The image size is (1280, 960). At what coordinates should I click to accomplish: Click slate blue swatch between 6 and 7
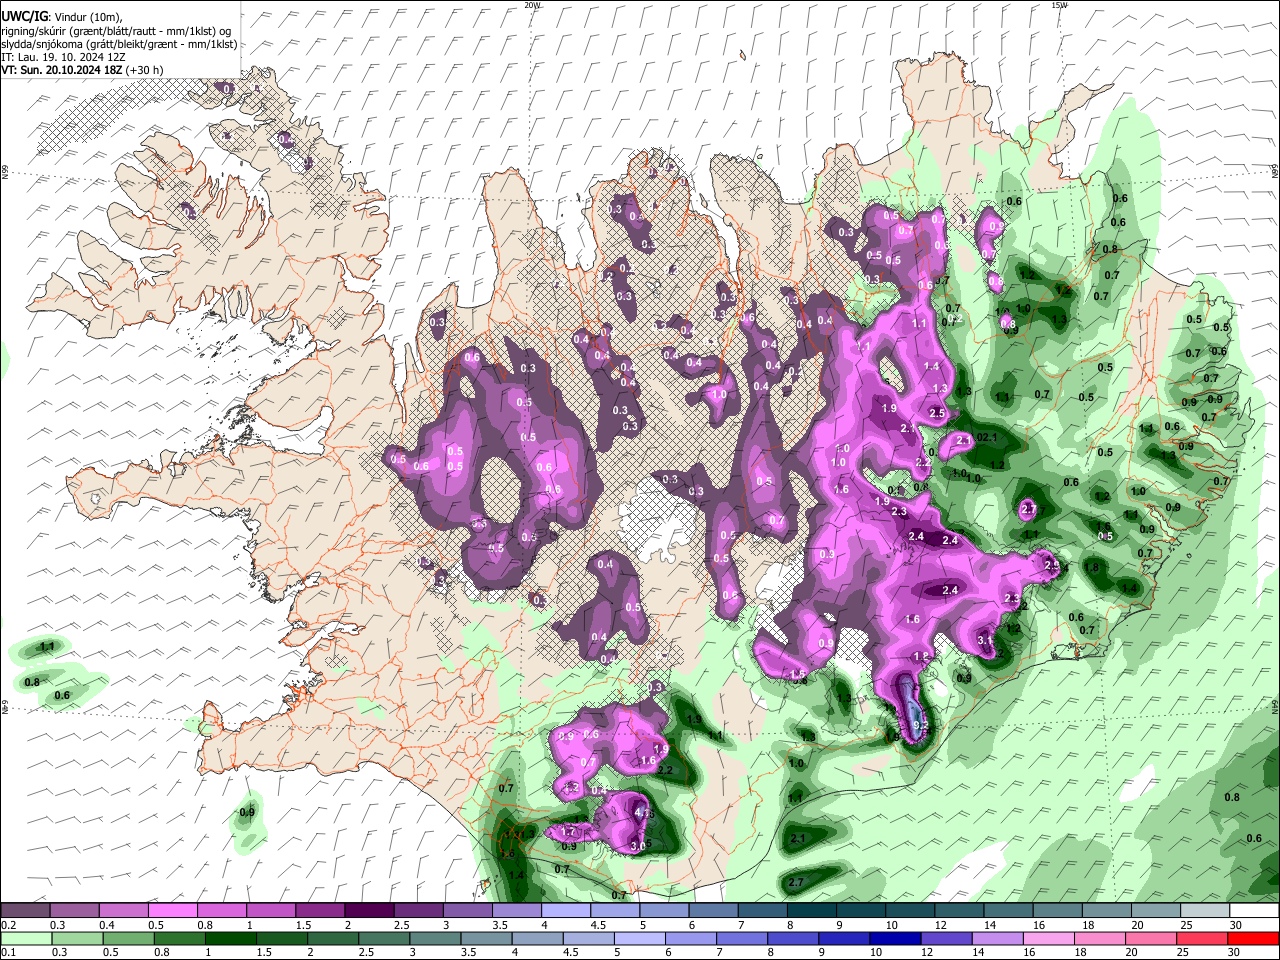click(713, 911)
